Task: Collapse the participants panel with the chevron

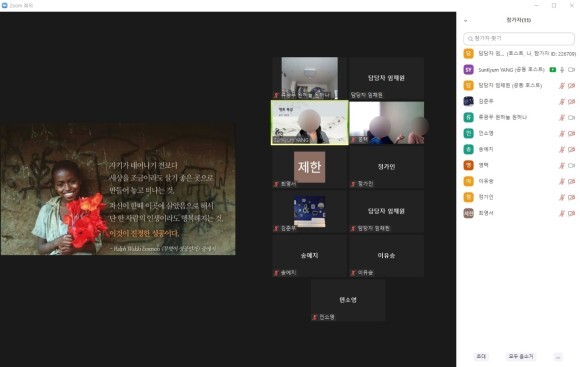Action: coord(465,20)
